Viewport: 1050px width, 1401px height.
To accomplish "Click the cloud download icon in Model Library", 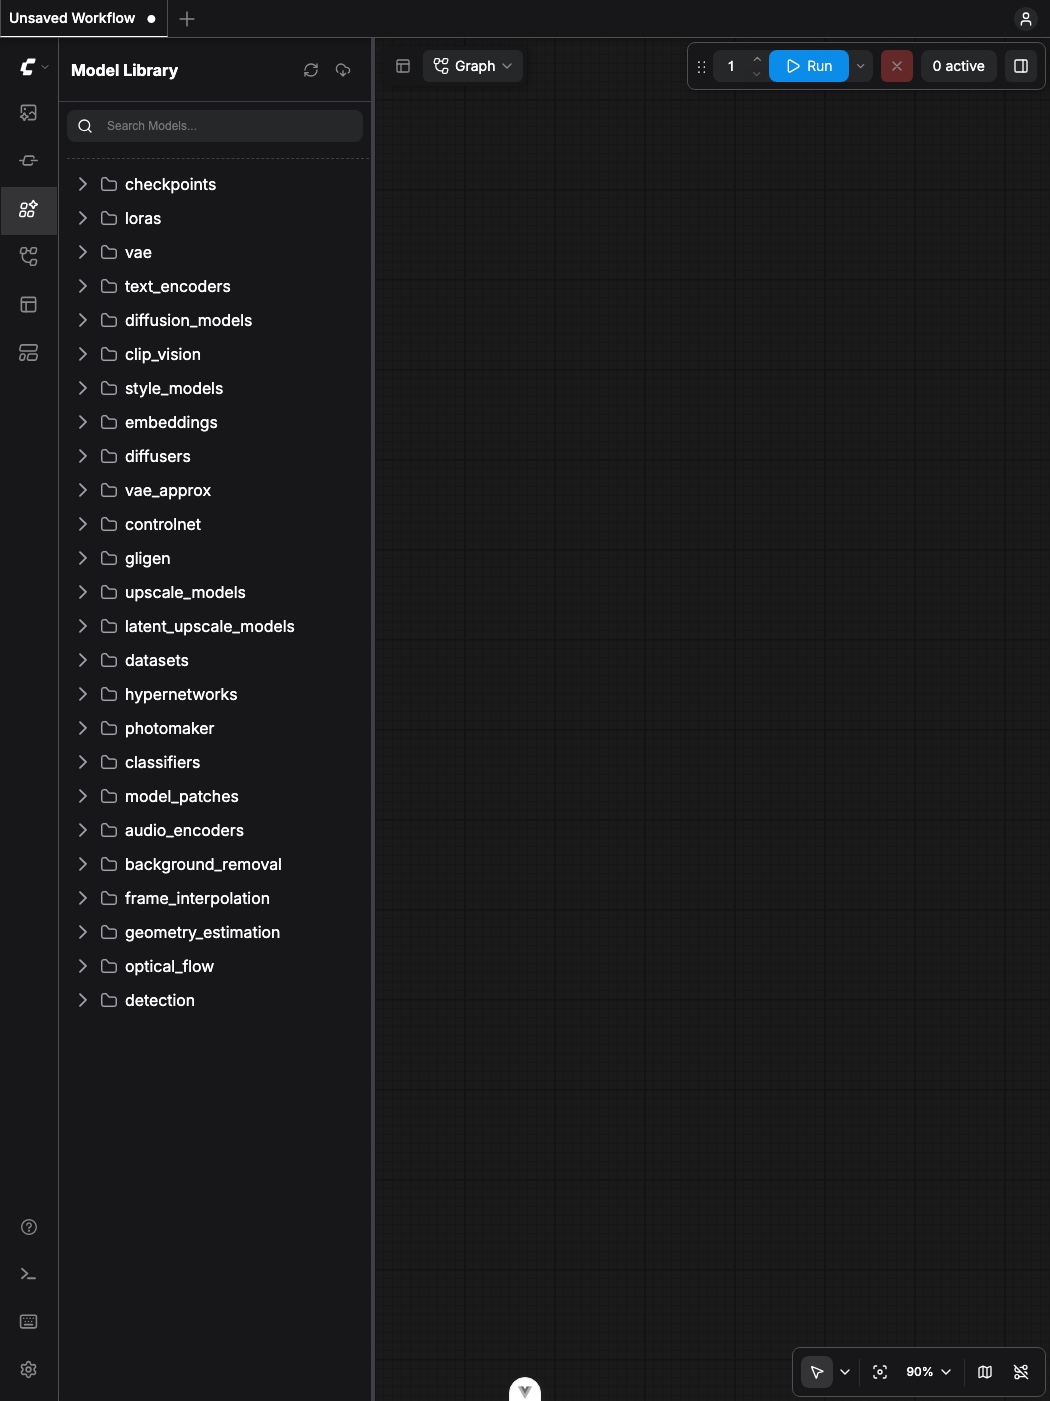I will coord(343,70).
